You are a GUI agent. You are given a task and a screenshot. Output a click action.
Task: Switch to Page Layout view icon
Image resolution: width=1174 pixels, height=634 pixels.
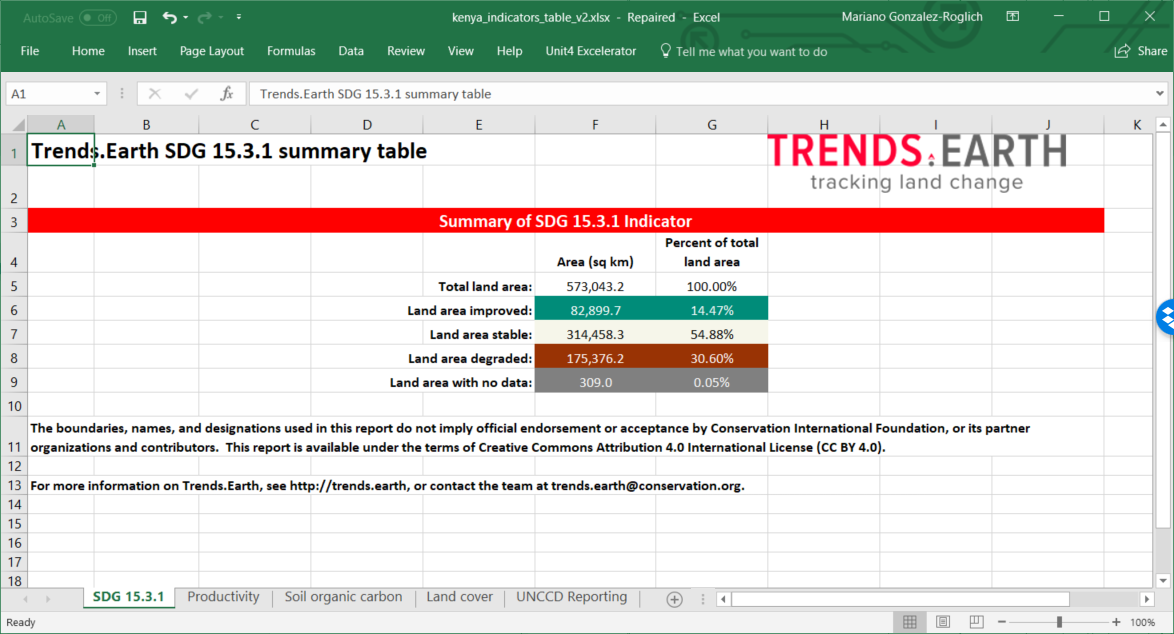(x=943, y=622)
